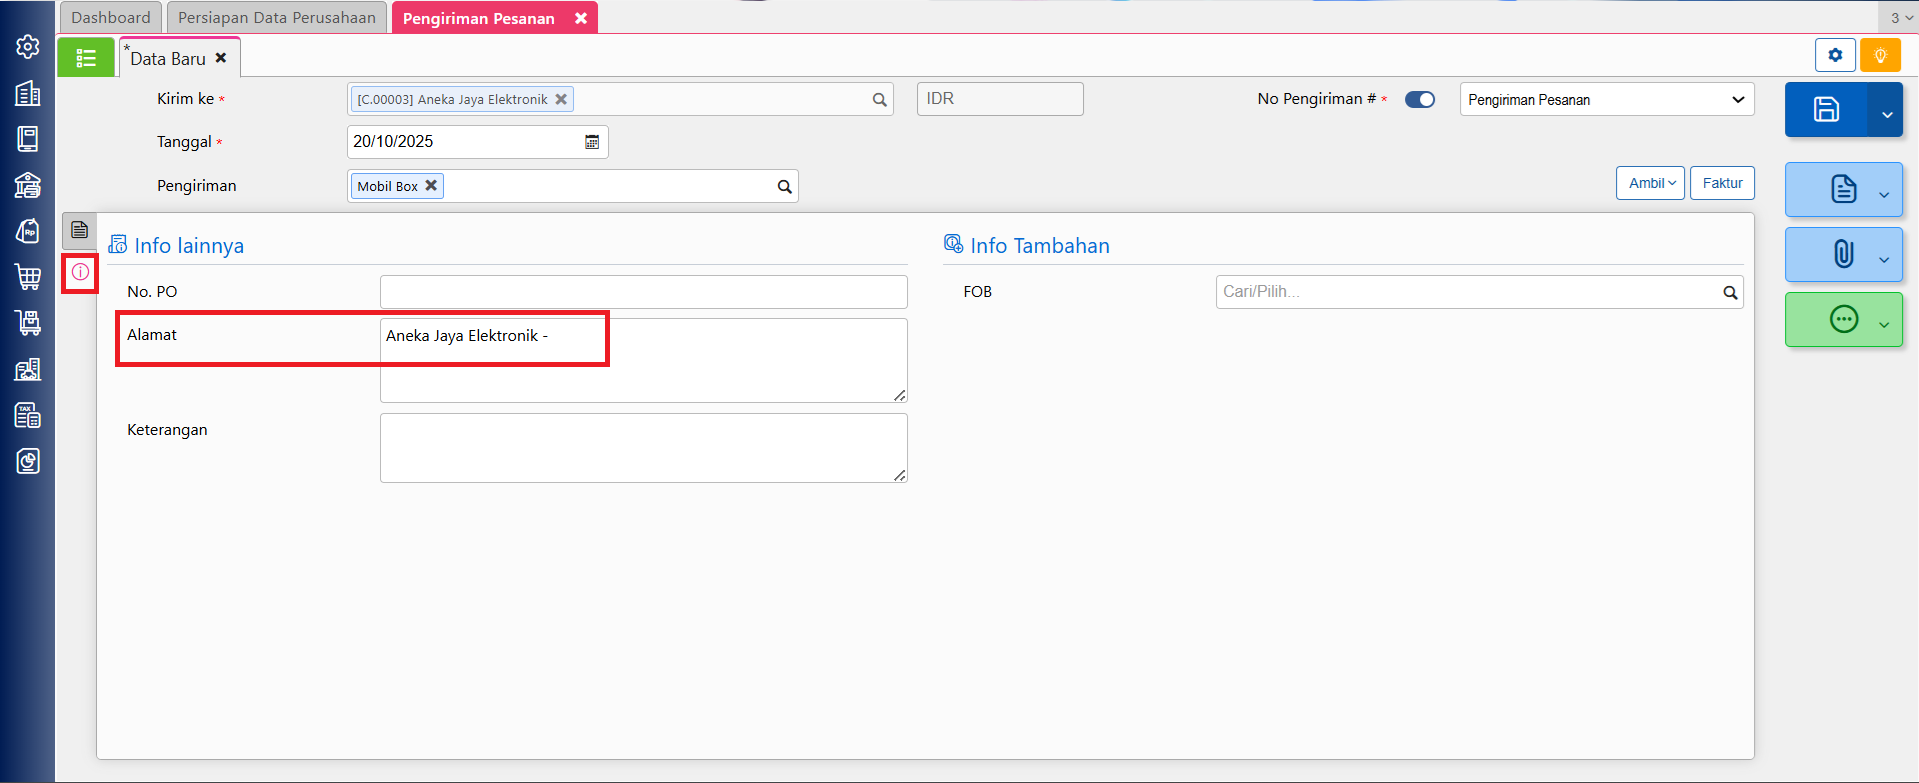The image size is (1919, 783).
Task: Click into the No. PO field
Action: [643, 292]
